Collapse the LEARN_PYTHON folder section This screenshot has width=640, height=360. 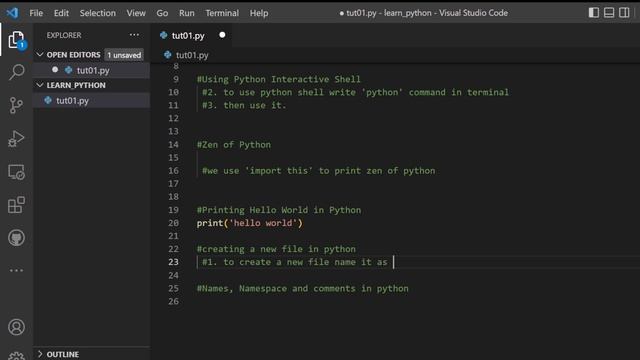click(x=40, y=85)
